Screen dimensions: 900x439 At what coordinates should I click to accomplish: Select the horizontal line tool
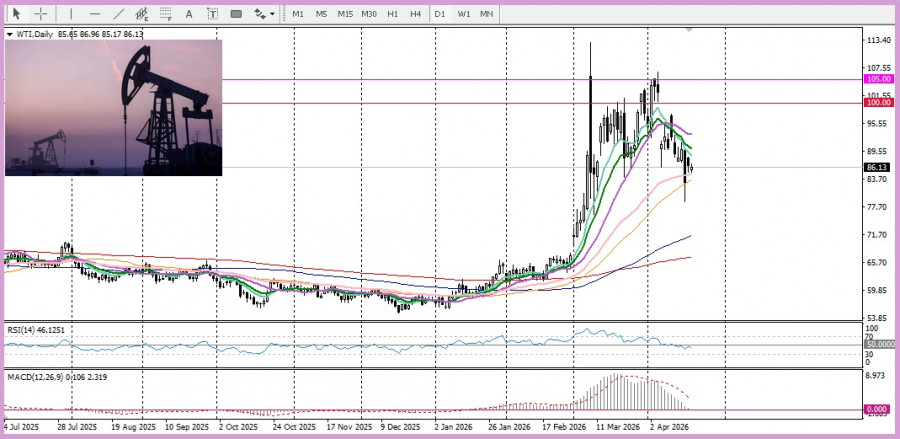coord(95,14)
